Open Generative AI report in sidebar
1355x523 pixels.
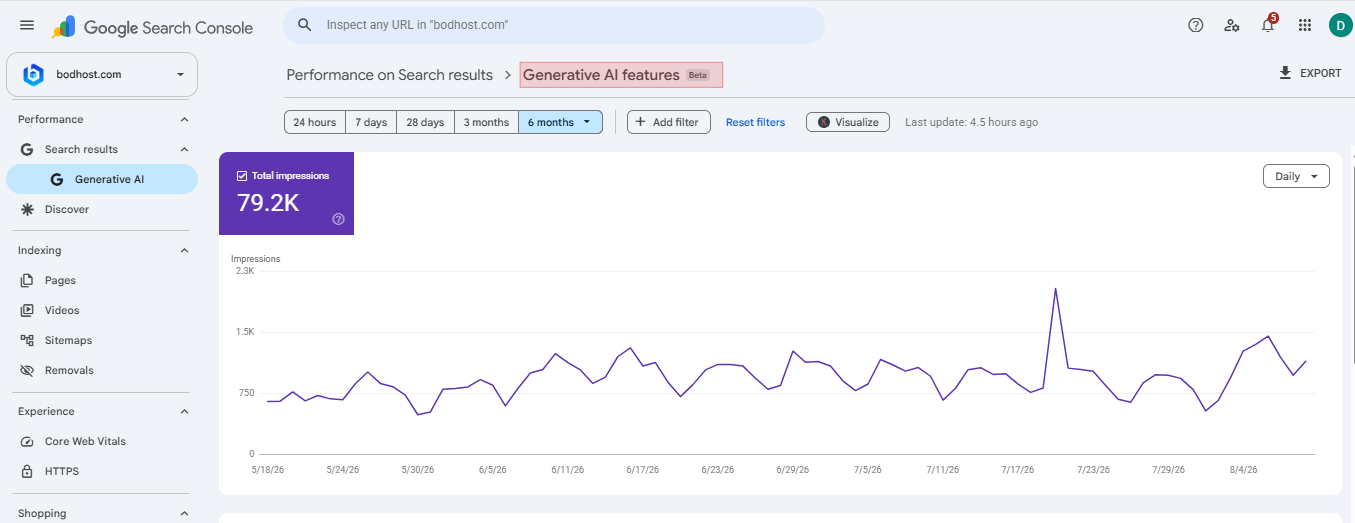102,179
